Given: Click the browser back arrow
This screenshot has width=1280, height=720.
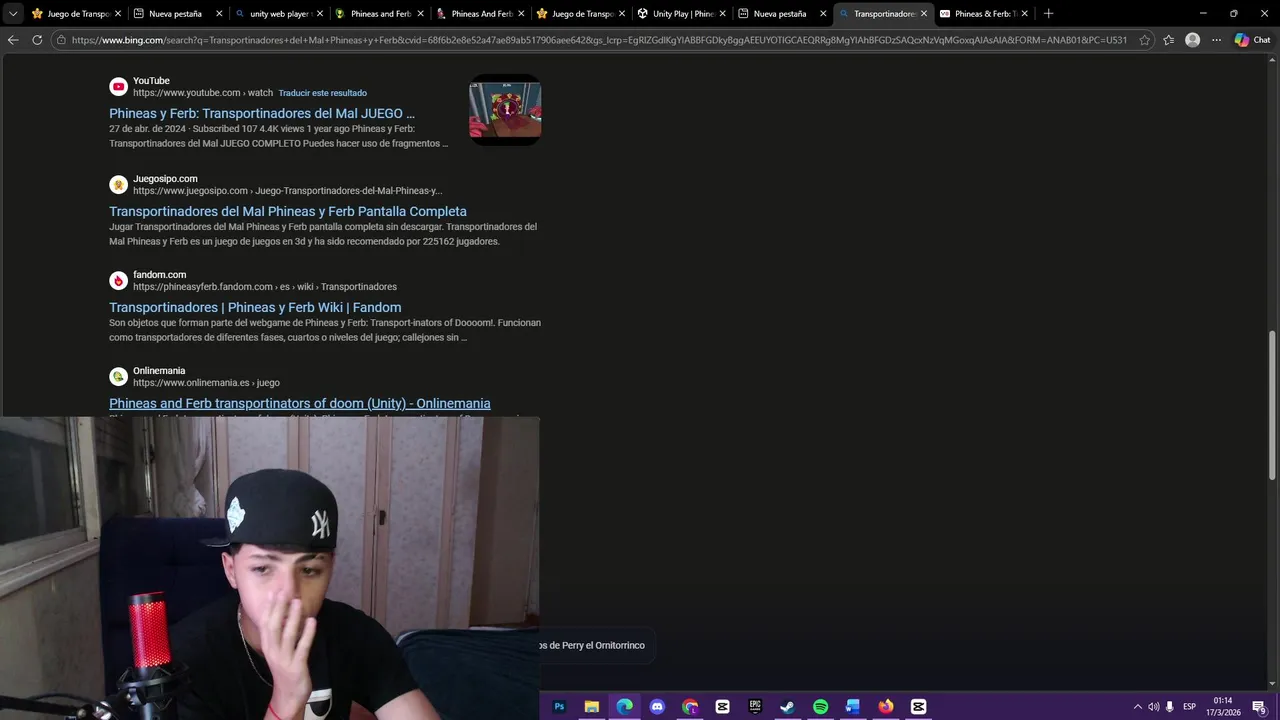Looking at the screenshot, I should click(13, 40).
